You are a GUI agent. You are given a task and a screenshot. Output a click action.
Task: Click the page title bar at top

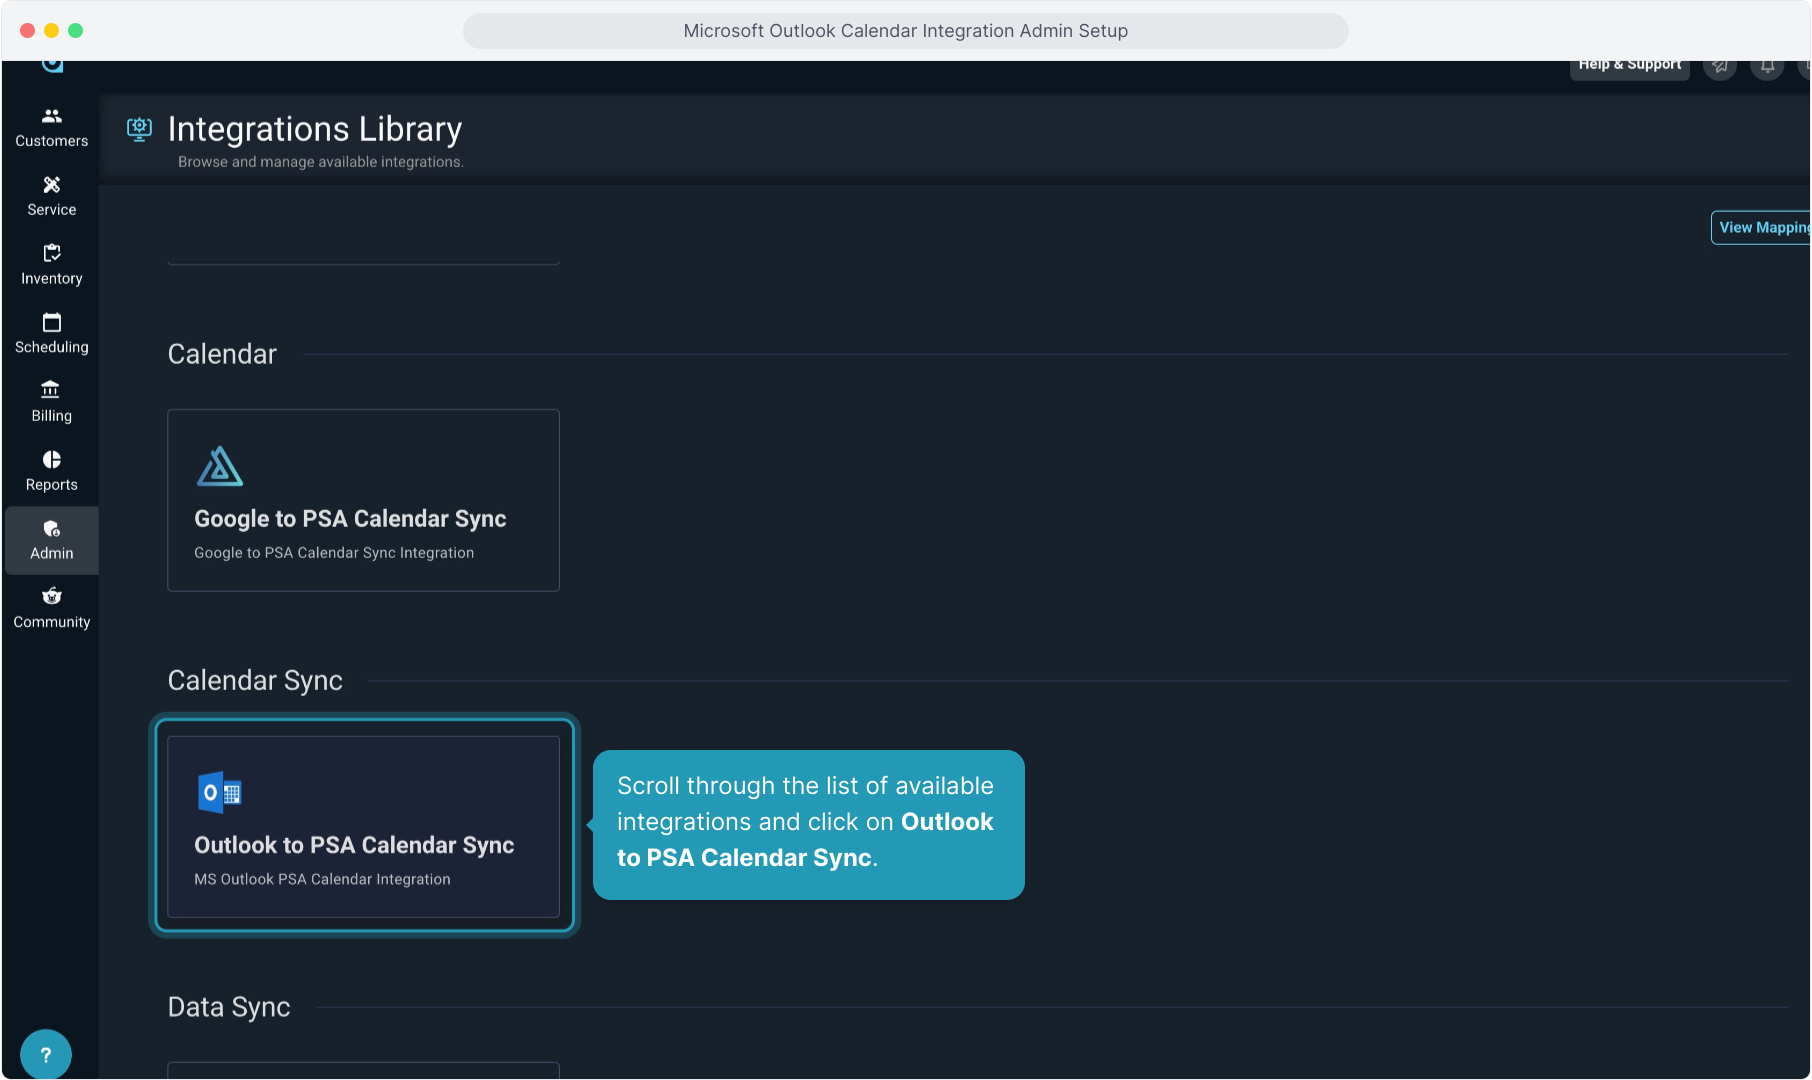pos(905,31)
